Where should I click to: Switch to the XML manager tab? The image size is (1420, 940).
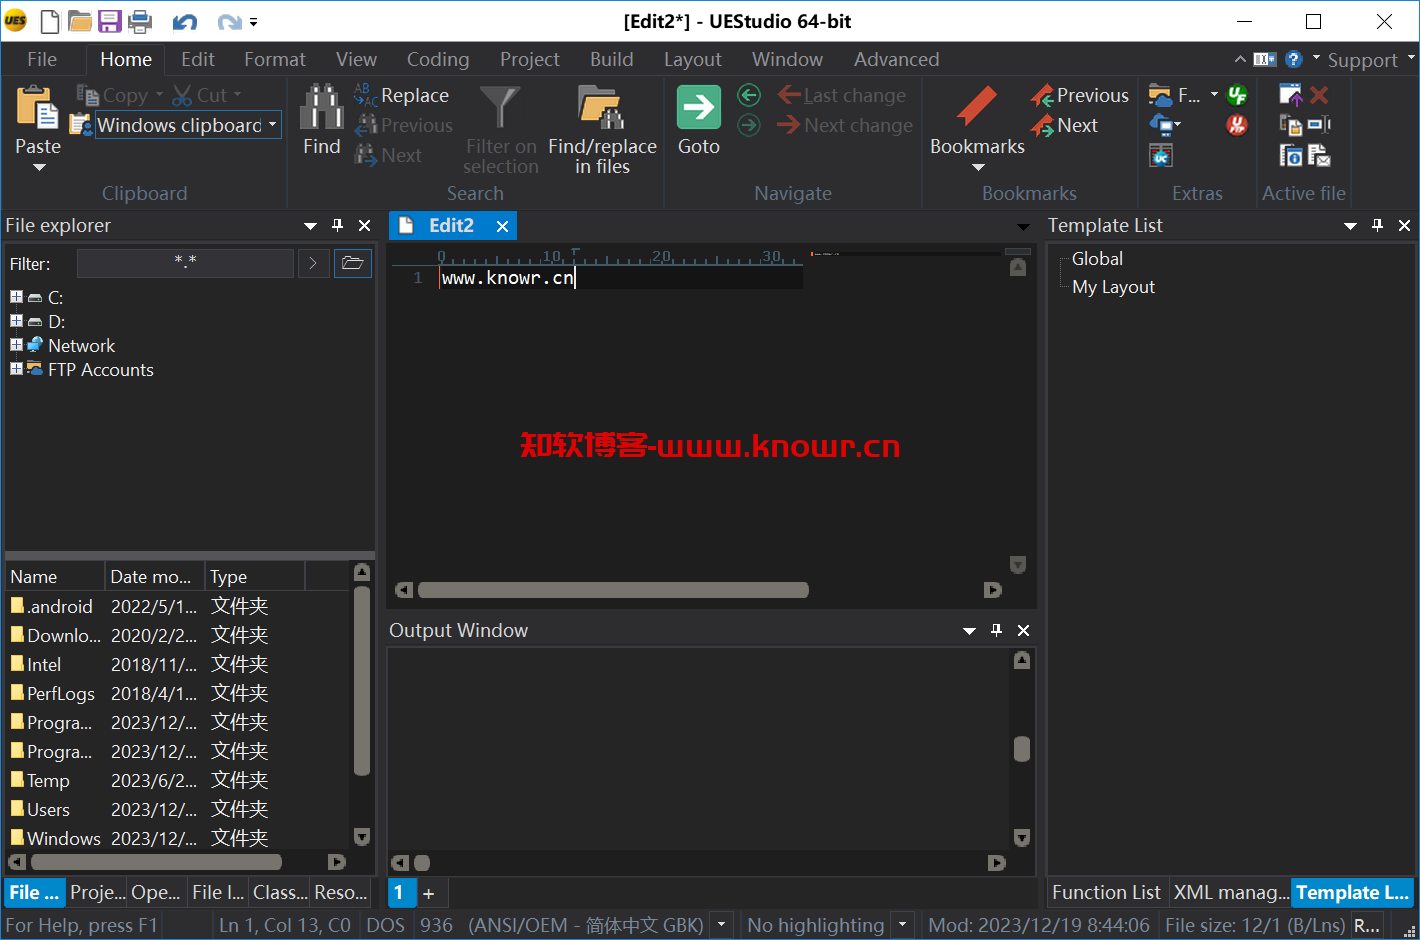[1231, 892]
